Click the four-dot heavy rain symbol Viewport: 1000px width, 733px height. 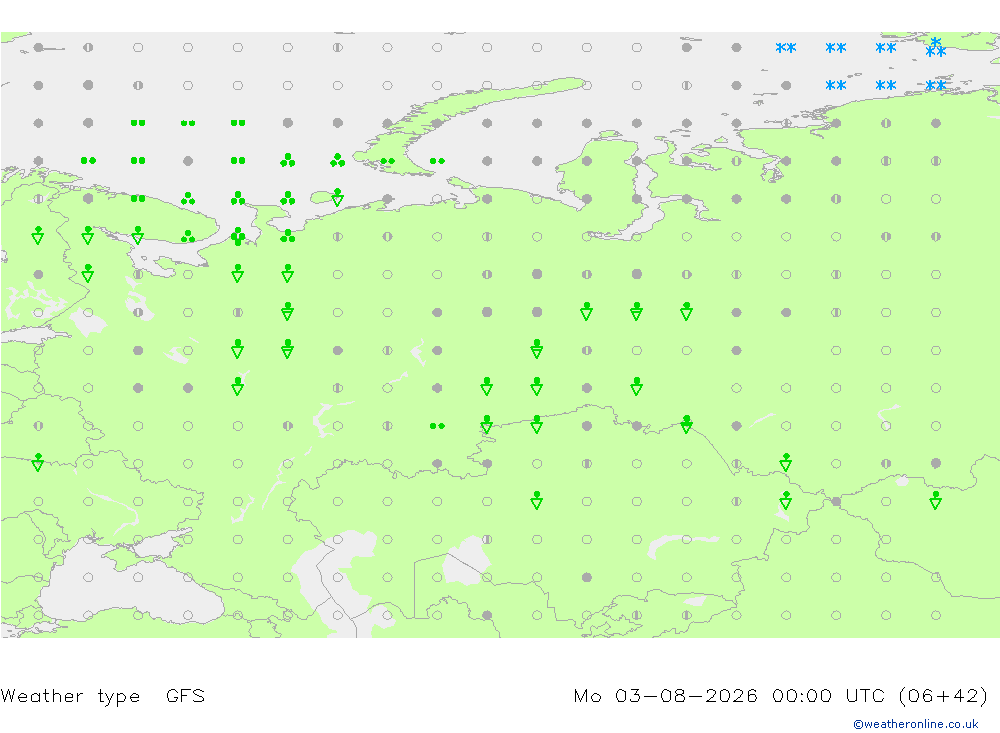[x=238, y=237]
